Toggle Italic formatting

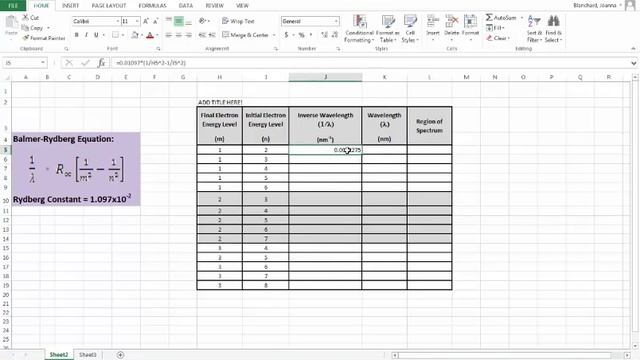coord(86,35)
